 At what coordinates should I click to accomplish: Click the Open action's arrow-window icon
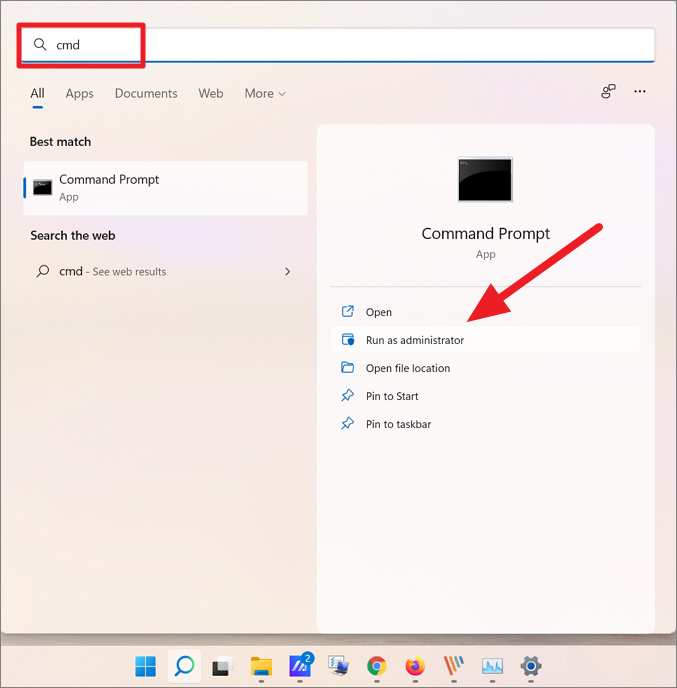[347, 312]
